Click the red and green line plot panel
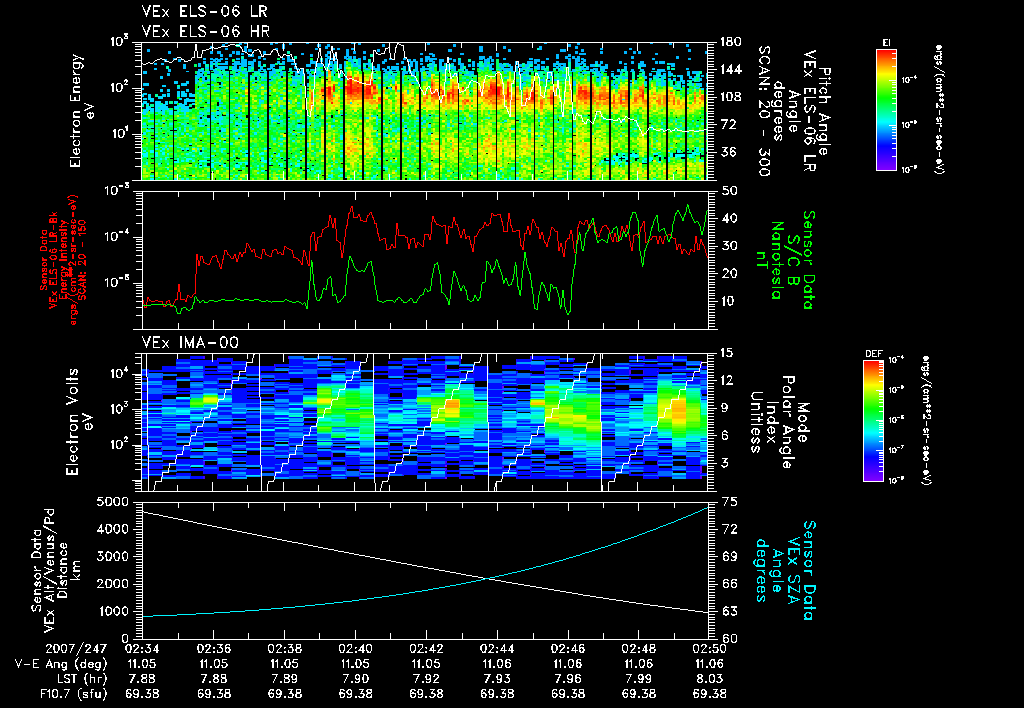 (424, 260)
